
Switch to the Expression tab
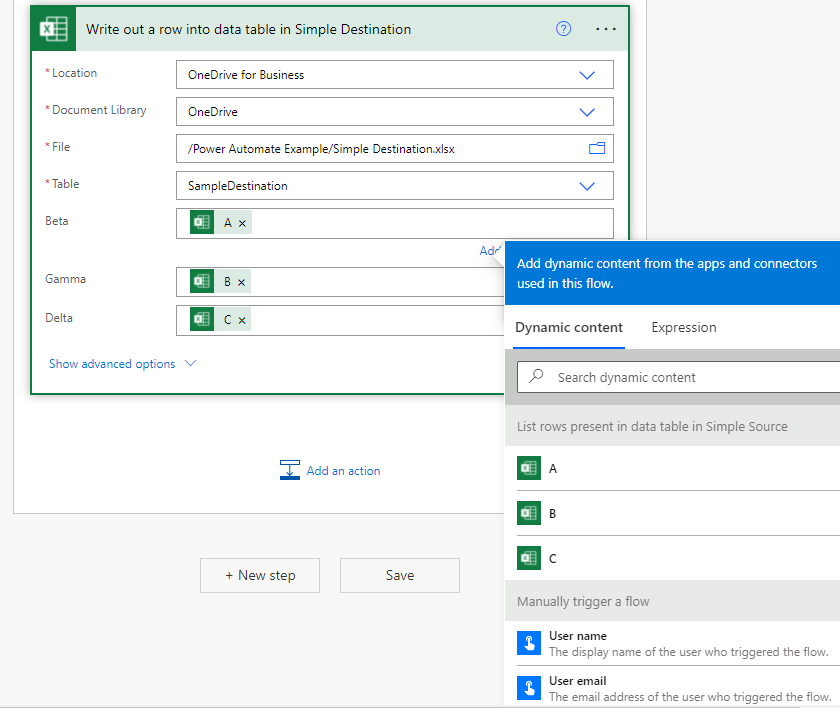tap(684, 328)
